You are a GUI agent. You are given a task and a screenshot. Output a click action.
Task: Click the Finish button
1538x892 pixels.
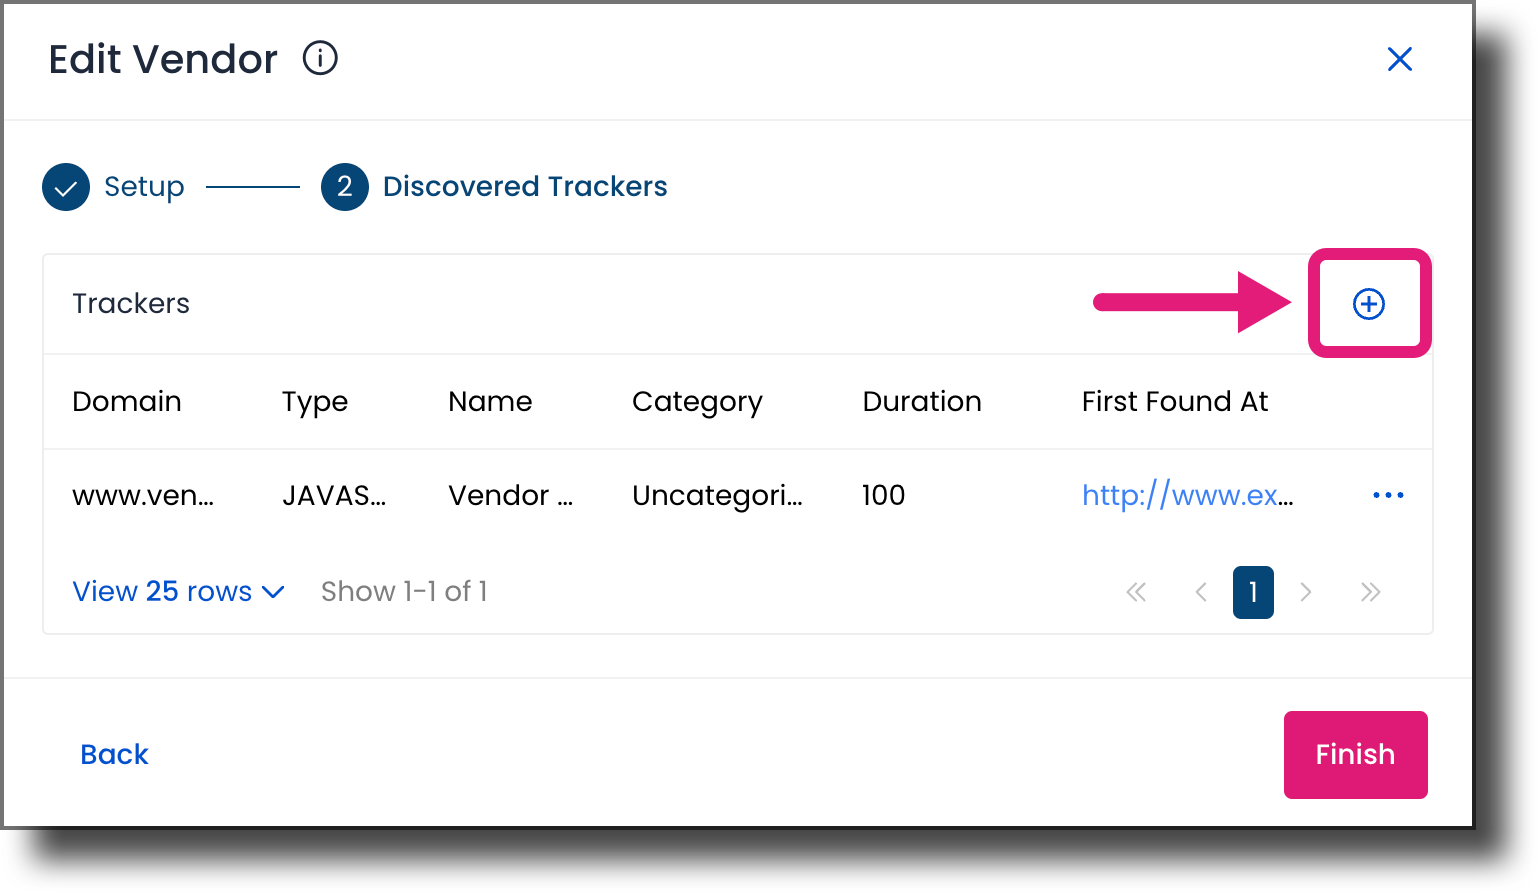(1355, 755)
